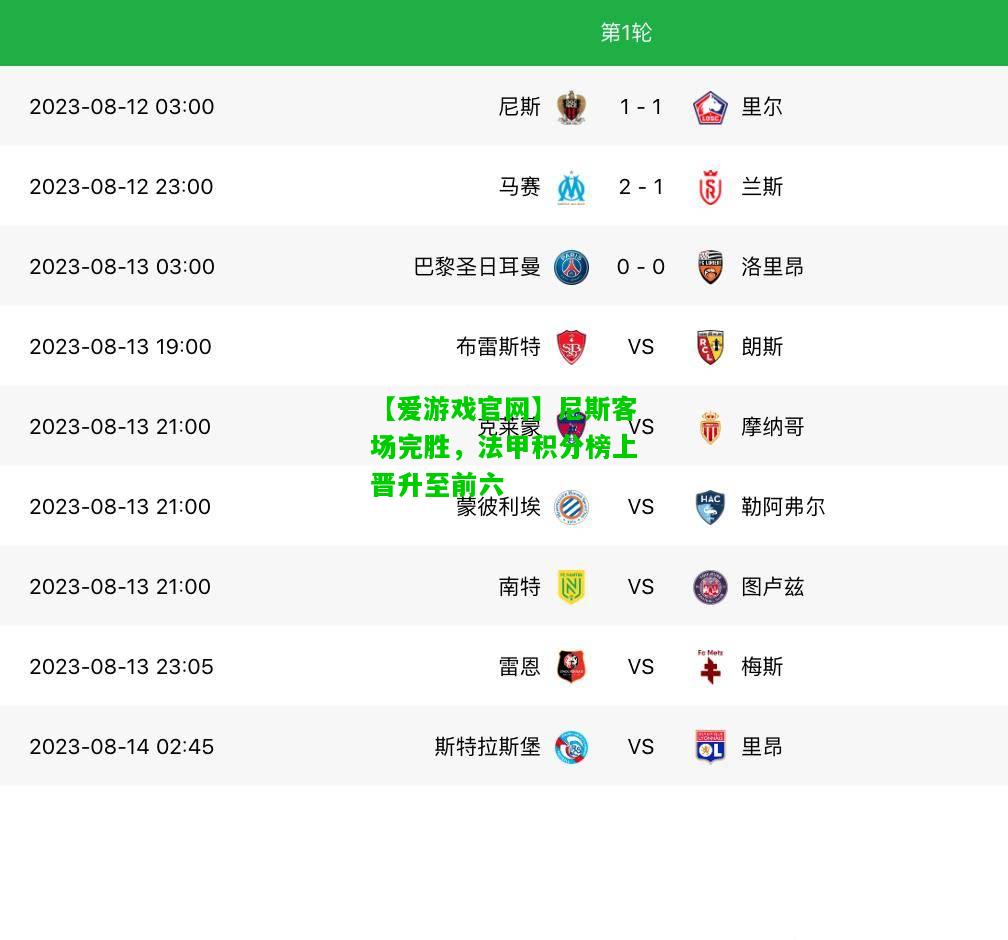Select the Nantes (南特) yellow crest
Viewport: 1008px width, 940px height.
571,587
